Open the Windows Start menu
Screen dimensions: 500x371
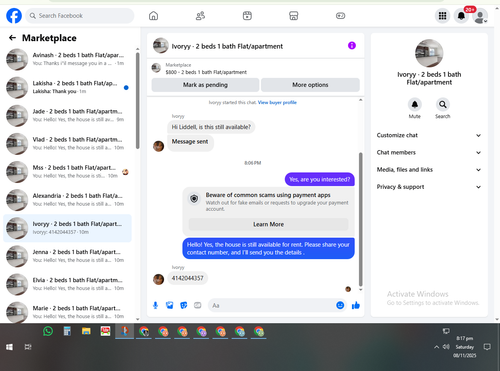click(9, 347)
